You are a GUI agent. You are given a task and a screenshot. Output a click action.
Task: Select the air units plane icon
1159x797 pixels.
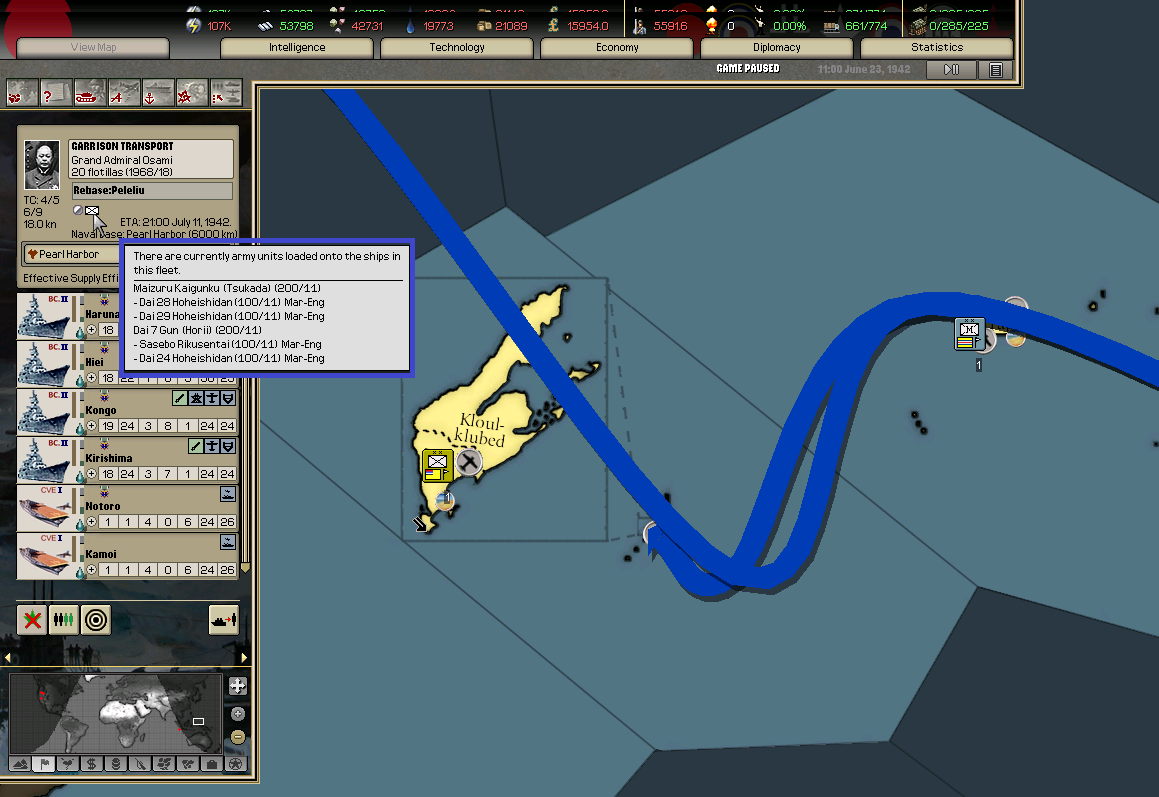124,95
